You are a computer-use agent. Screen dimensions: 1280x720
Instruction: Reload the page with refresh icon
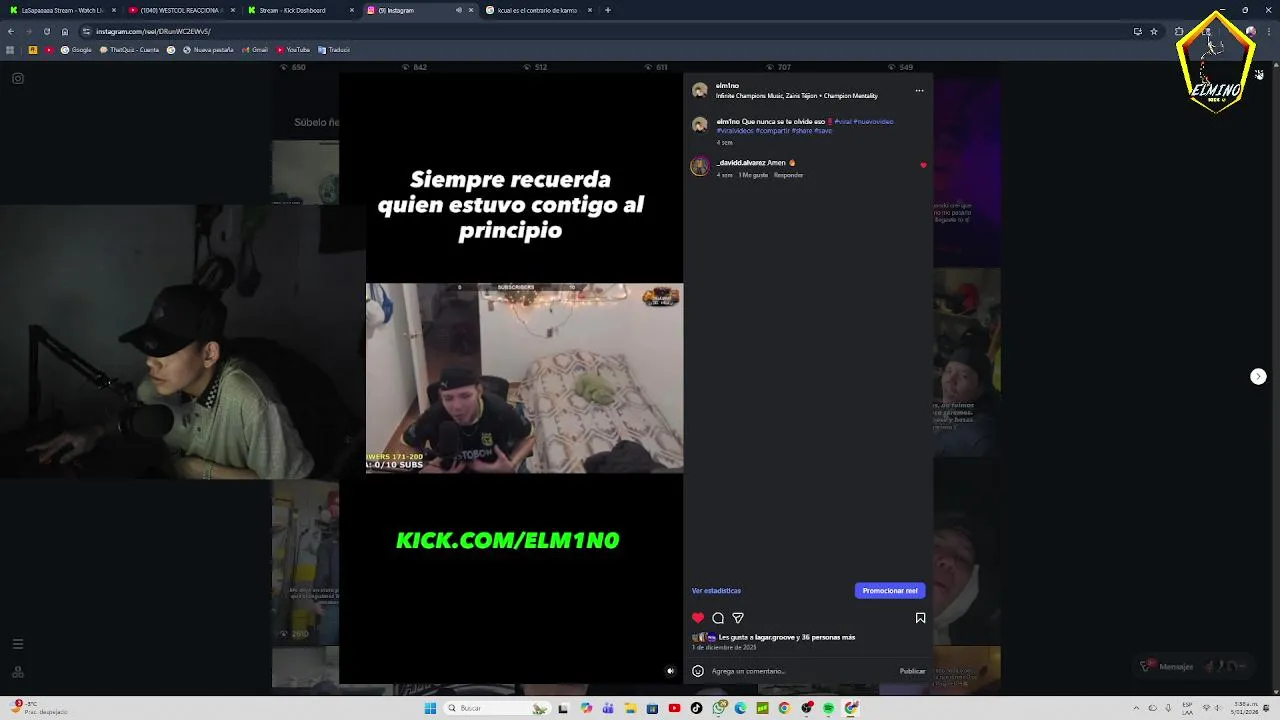pyautogui.click(x=47, y=31)
